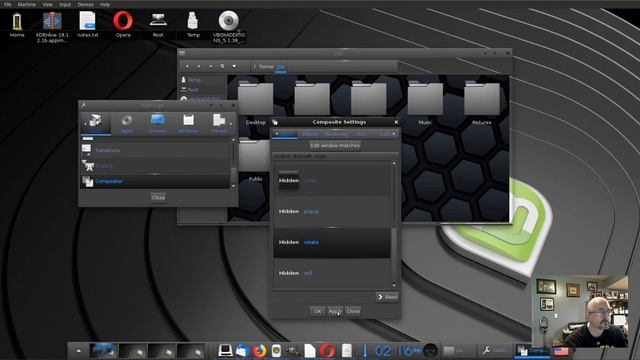Open the Home desktop icon

17,24
